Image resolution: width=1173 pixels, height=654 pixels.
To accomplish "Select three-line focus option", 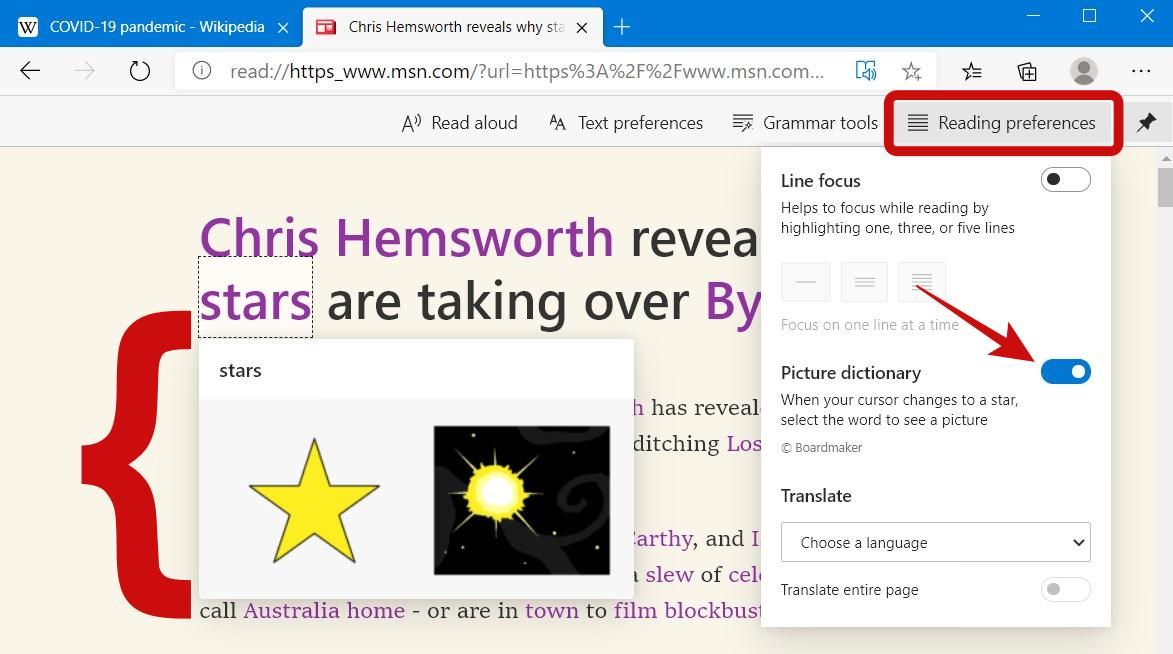I will click(864, 282).
